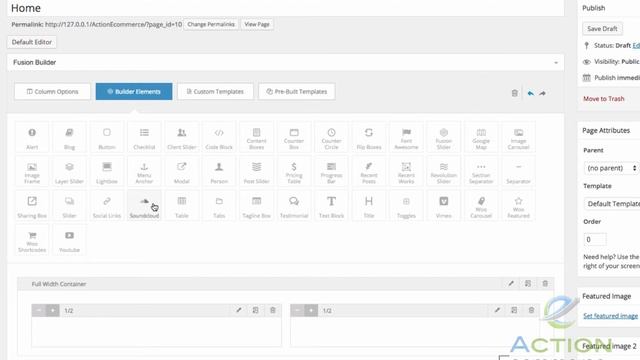Add the Flip Boxes element

[369, 138]
